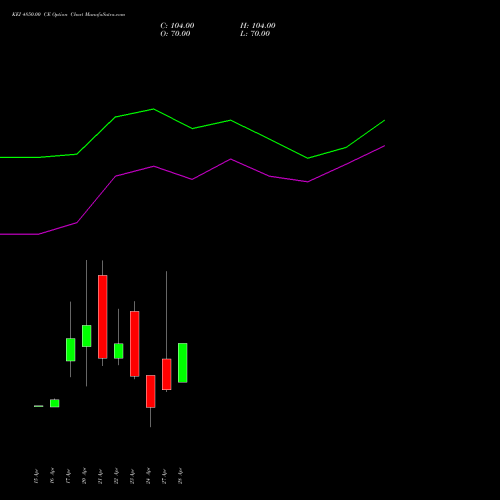Click the purple indicator line's middle peak
Screen dimensions: 500x500
click(231, 159)
